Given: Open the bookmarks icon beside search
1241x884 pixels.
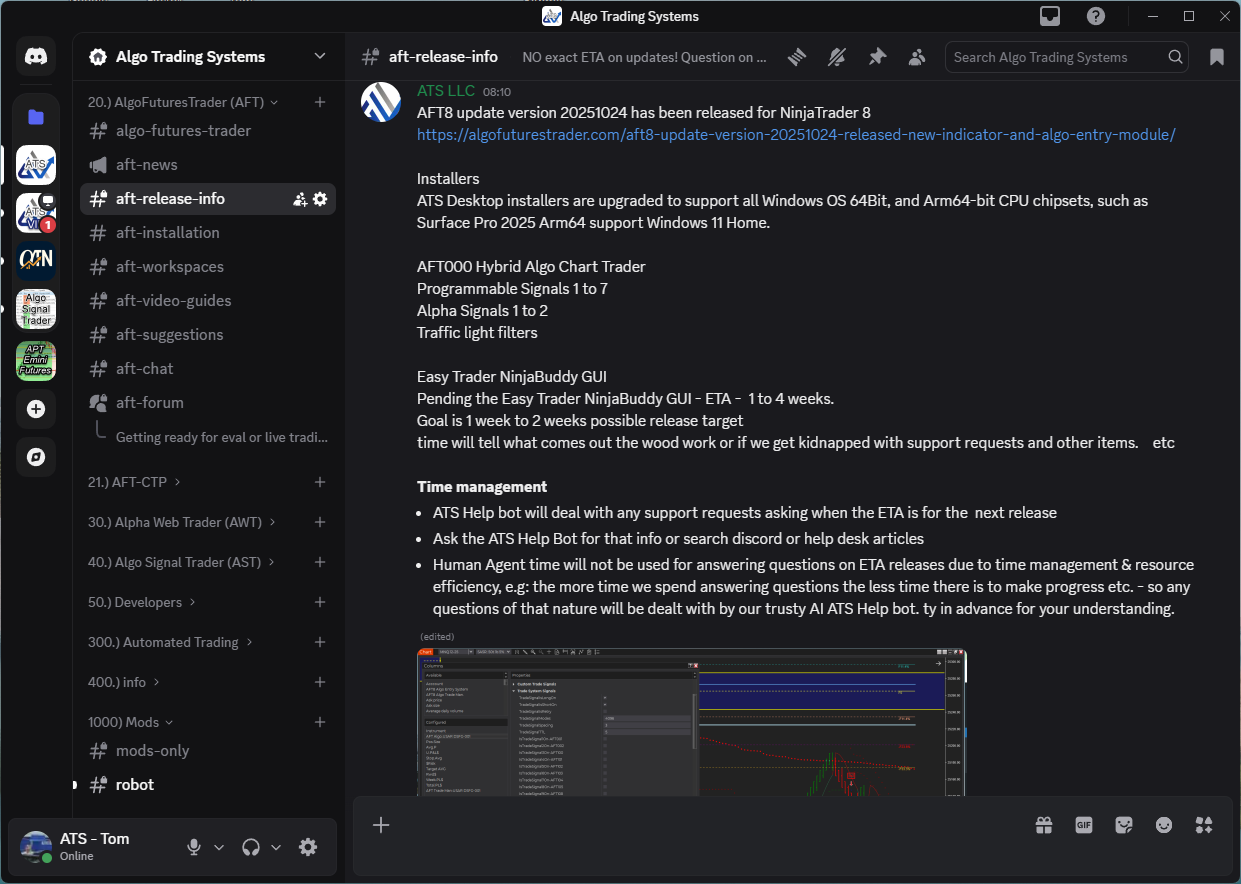Looking at the screenshot, I should click(1217, 57).
